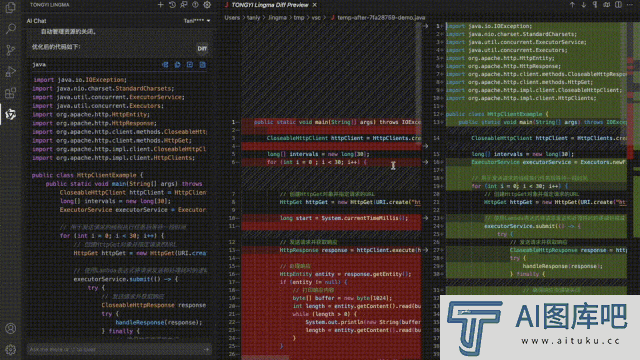This screenshot has height=360, width=640.
Task: Open the Search view in activity bar
Action: point(11,29)
